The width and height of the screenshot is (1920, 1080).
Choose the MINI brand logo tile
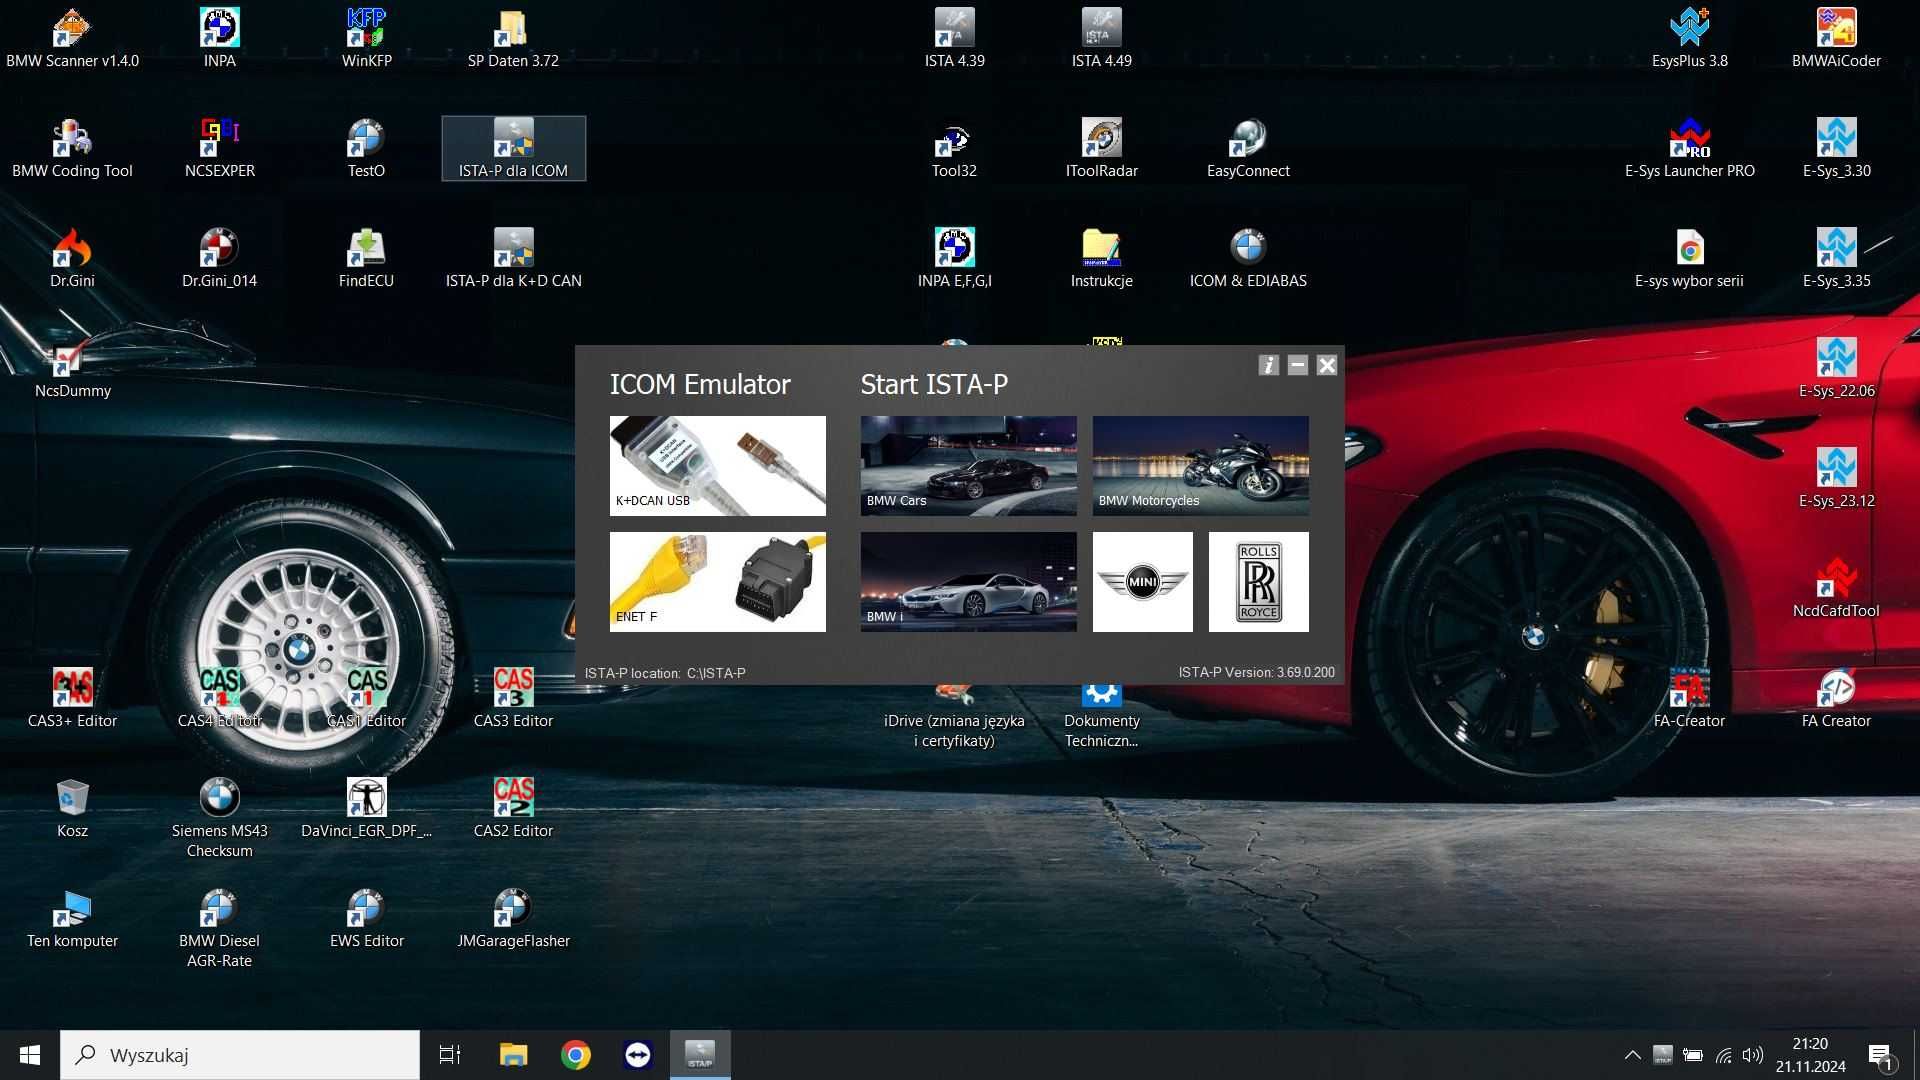tap(1142, 581)
